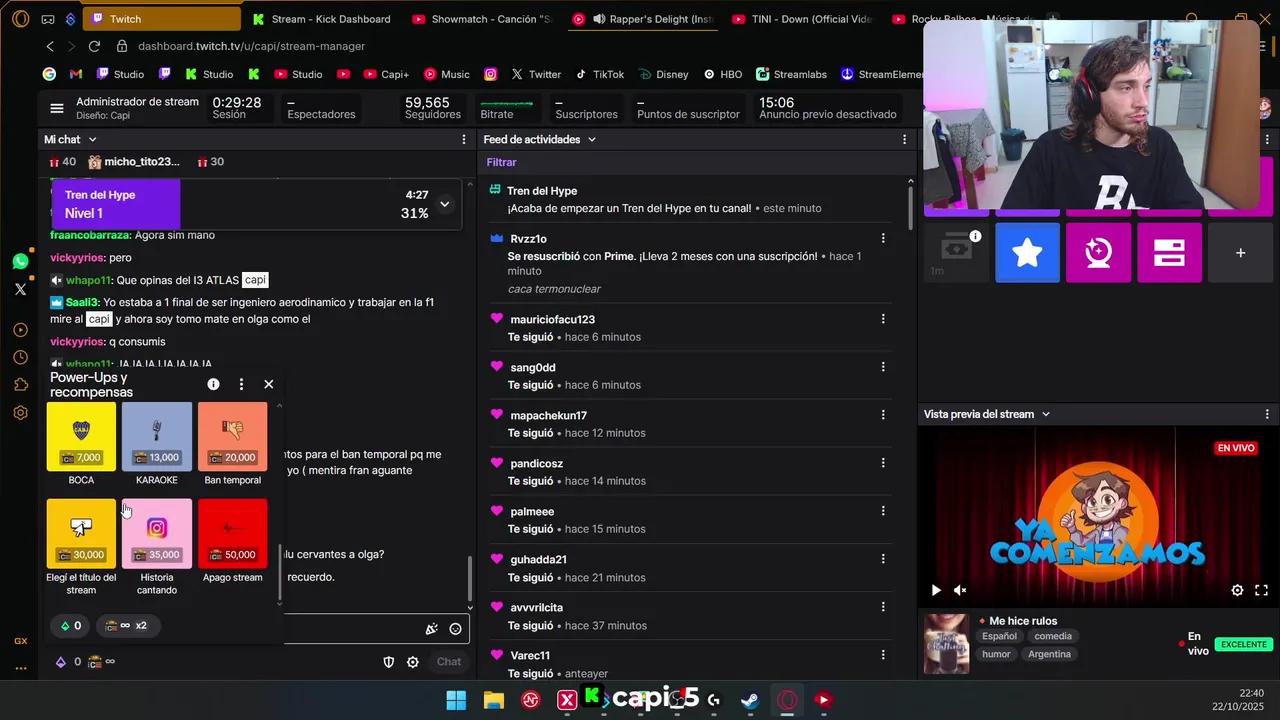Open the Stream Manager hamburger menu
1280x720 pixels.
click(57, 108)
